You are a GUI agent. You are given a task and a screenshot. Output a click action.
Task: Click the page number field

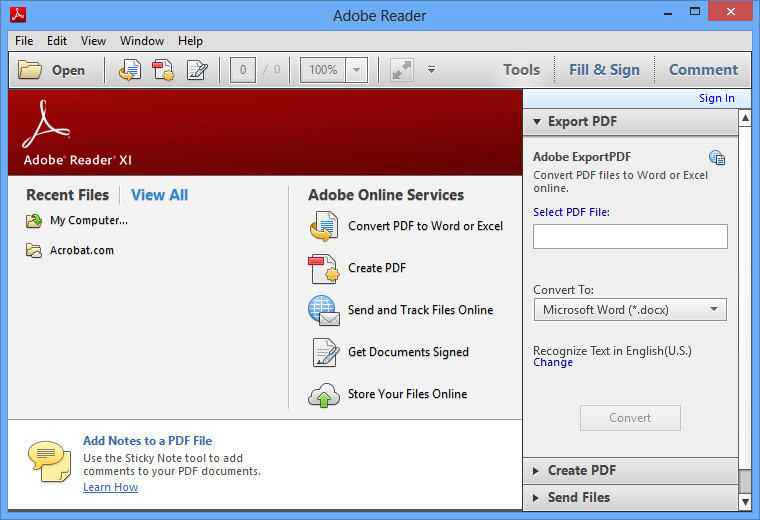pyautogui.click(x=243, y=70)
